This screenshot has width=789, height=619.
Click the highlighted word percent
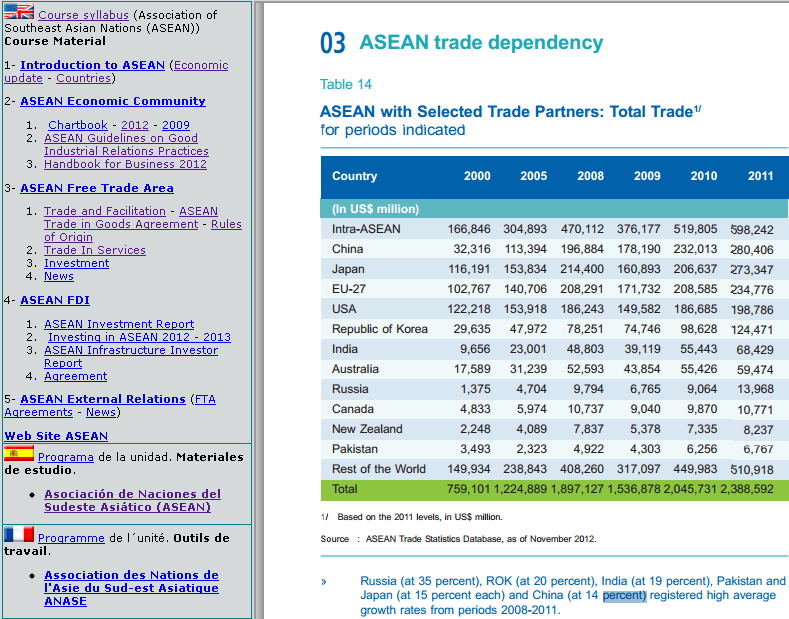point(624,595)
